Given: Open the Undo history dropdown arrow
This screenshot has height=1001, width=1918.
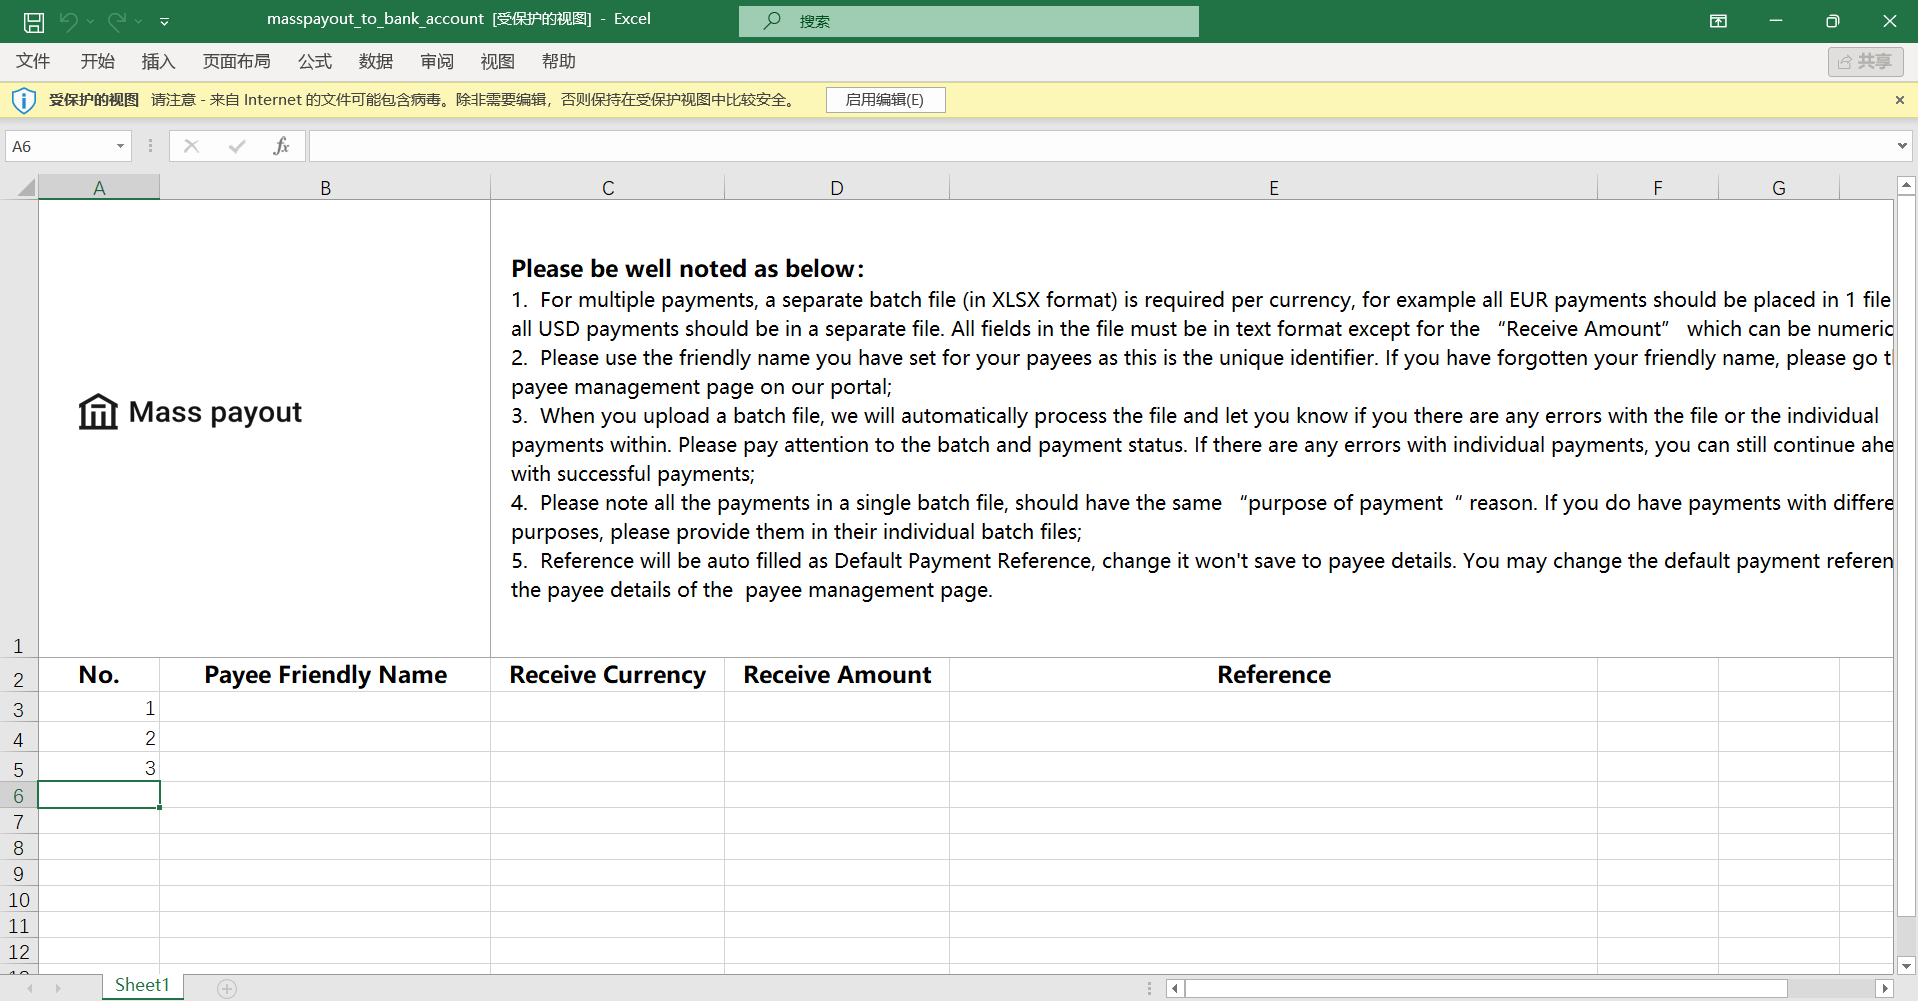Looking at the screenshot, I should pyautogui.click(x=90, y=21).
